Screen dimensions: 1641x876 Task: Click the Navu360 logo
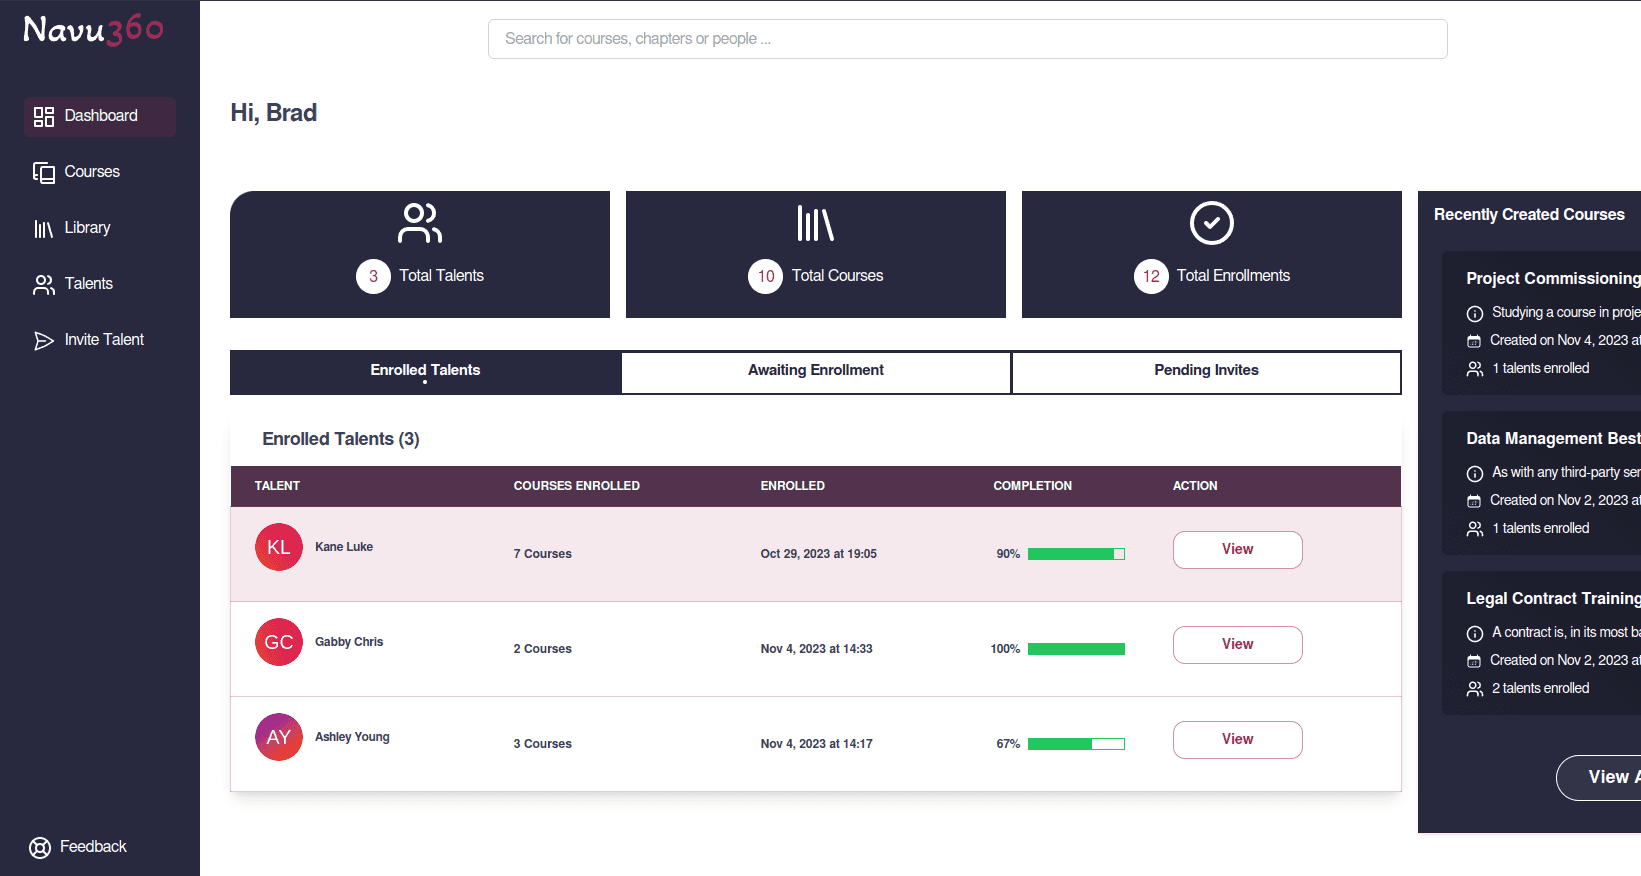click(x=93, y=30)
